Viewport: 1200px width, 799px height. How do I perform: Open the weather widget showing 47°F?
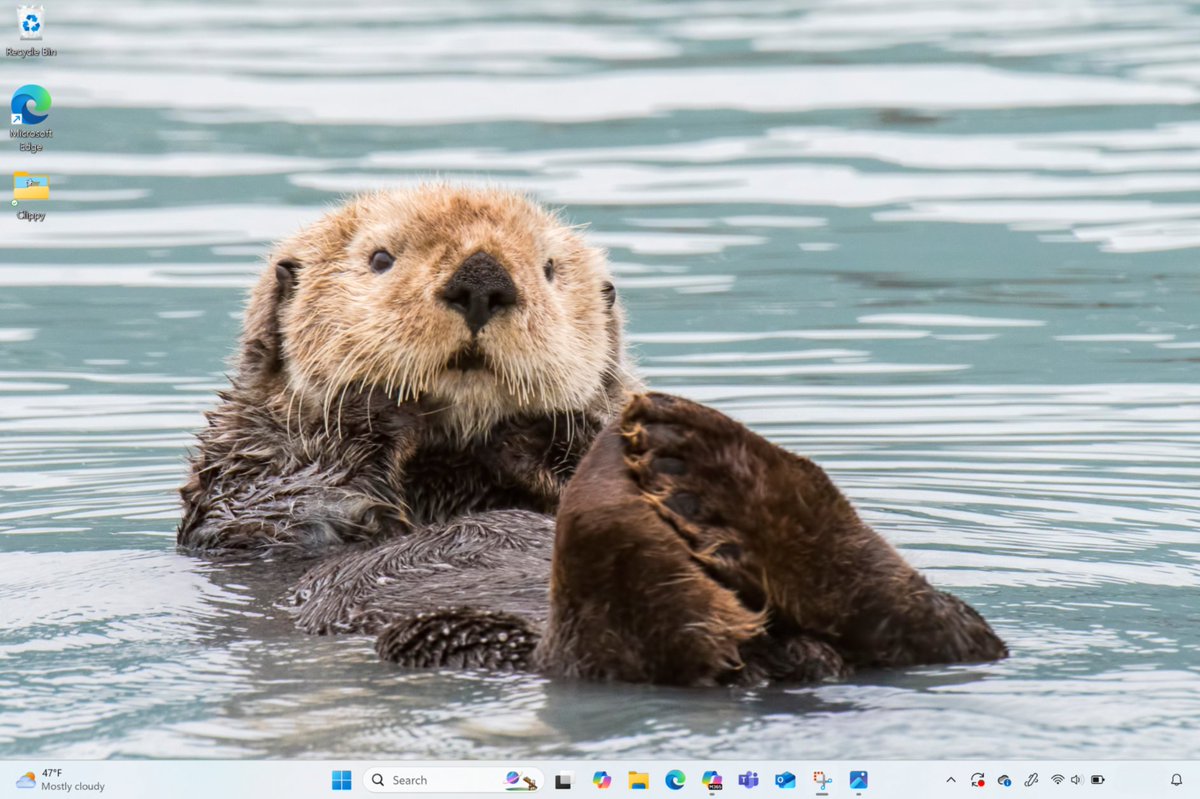(x=60, y=780)
